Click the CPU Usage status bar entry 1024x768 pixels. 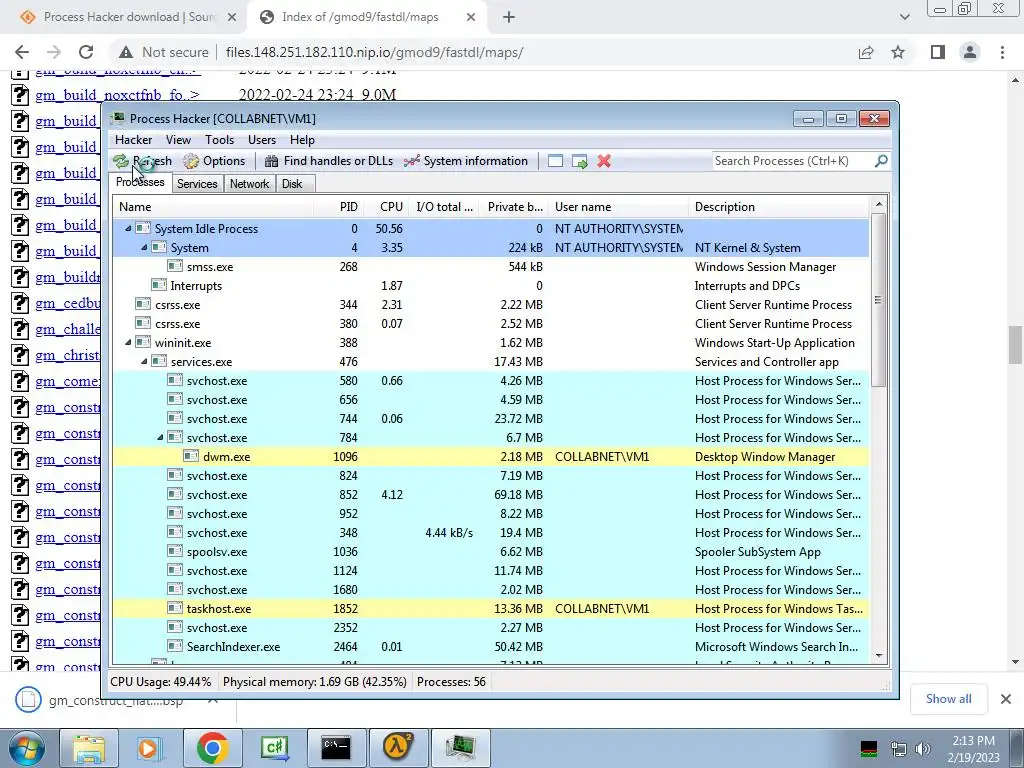(x=161, y=682)
